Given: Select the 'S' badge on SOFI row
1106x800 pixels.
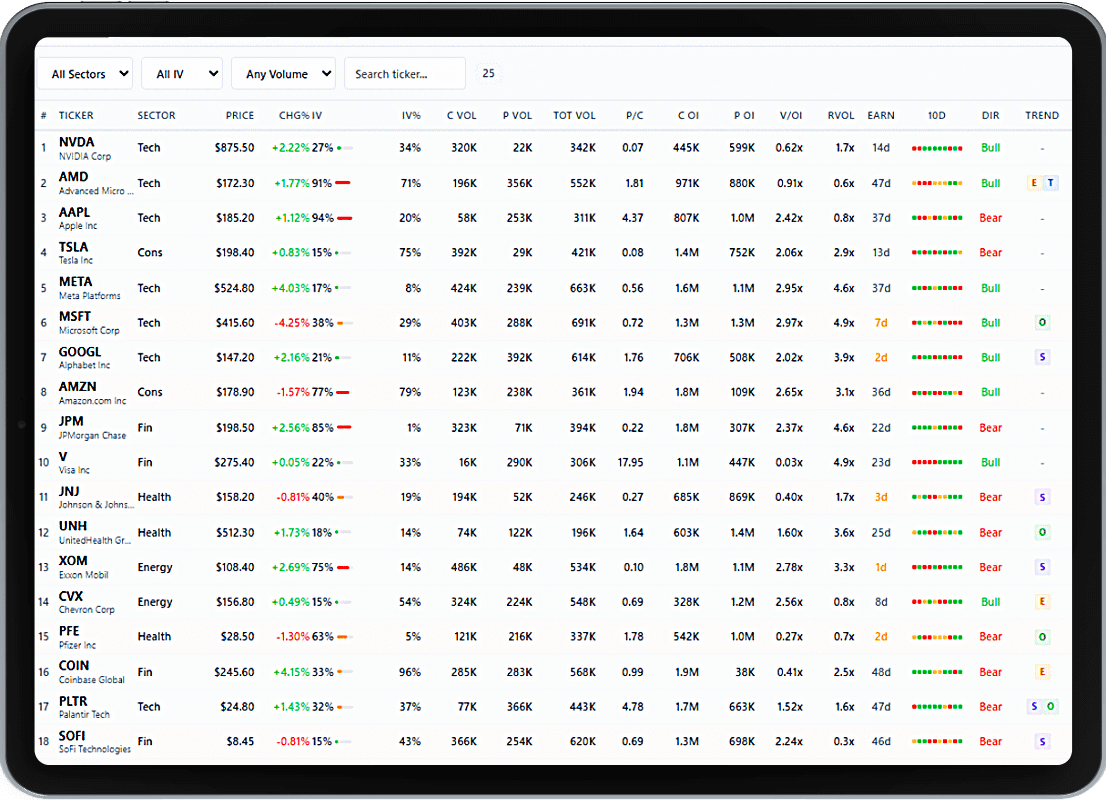Looking at the screenshot, I should point(1043,741).
